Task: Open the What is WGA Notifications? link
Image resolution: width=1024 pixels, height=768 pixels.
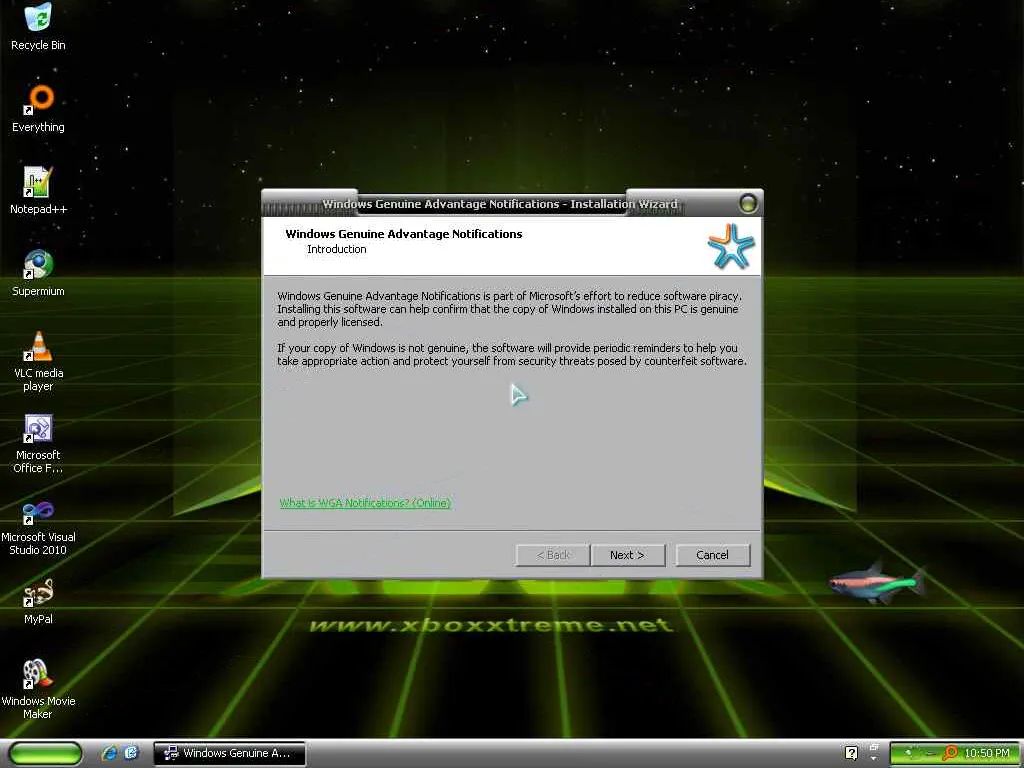Action: tap(365, 503)
